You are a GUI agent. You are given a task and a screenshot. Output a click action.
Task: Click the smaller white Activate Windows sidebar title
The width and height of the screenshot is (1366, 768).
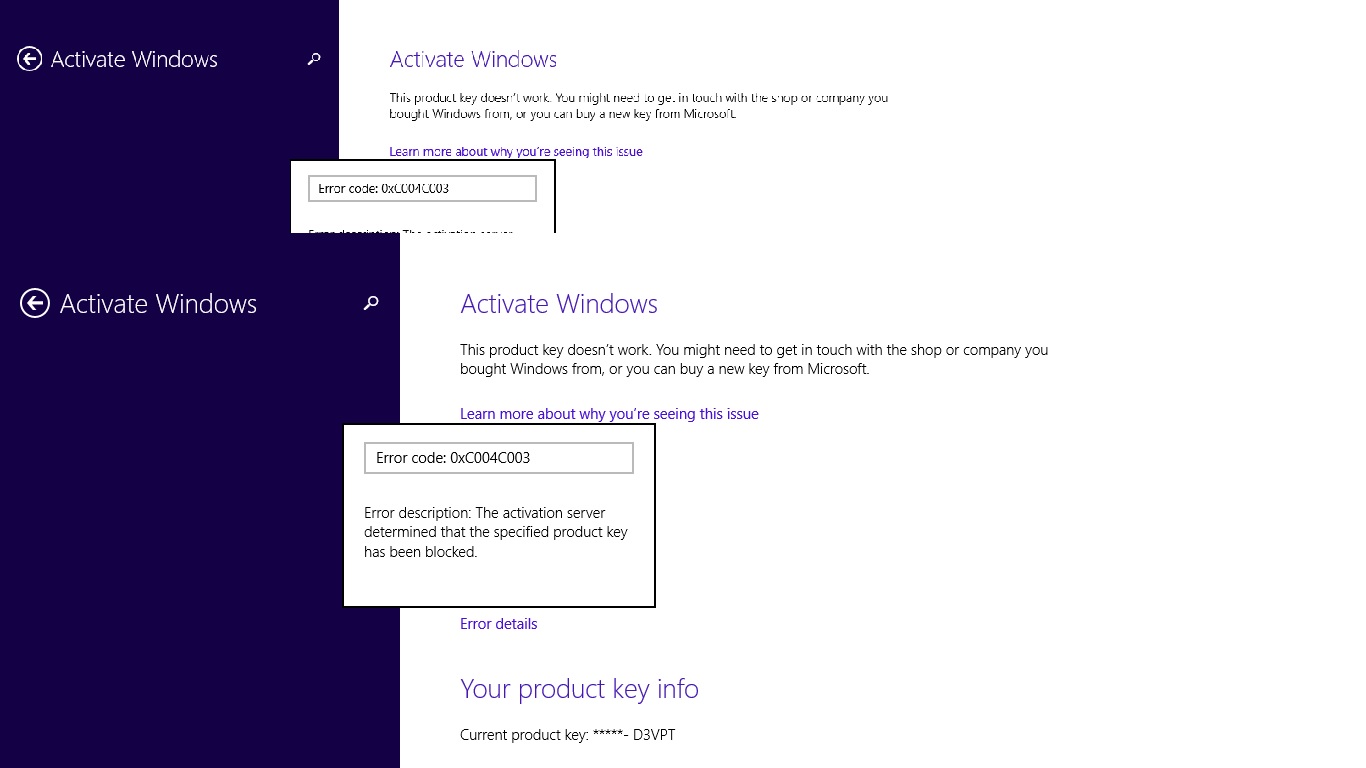pos(134,60)
